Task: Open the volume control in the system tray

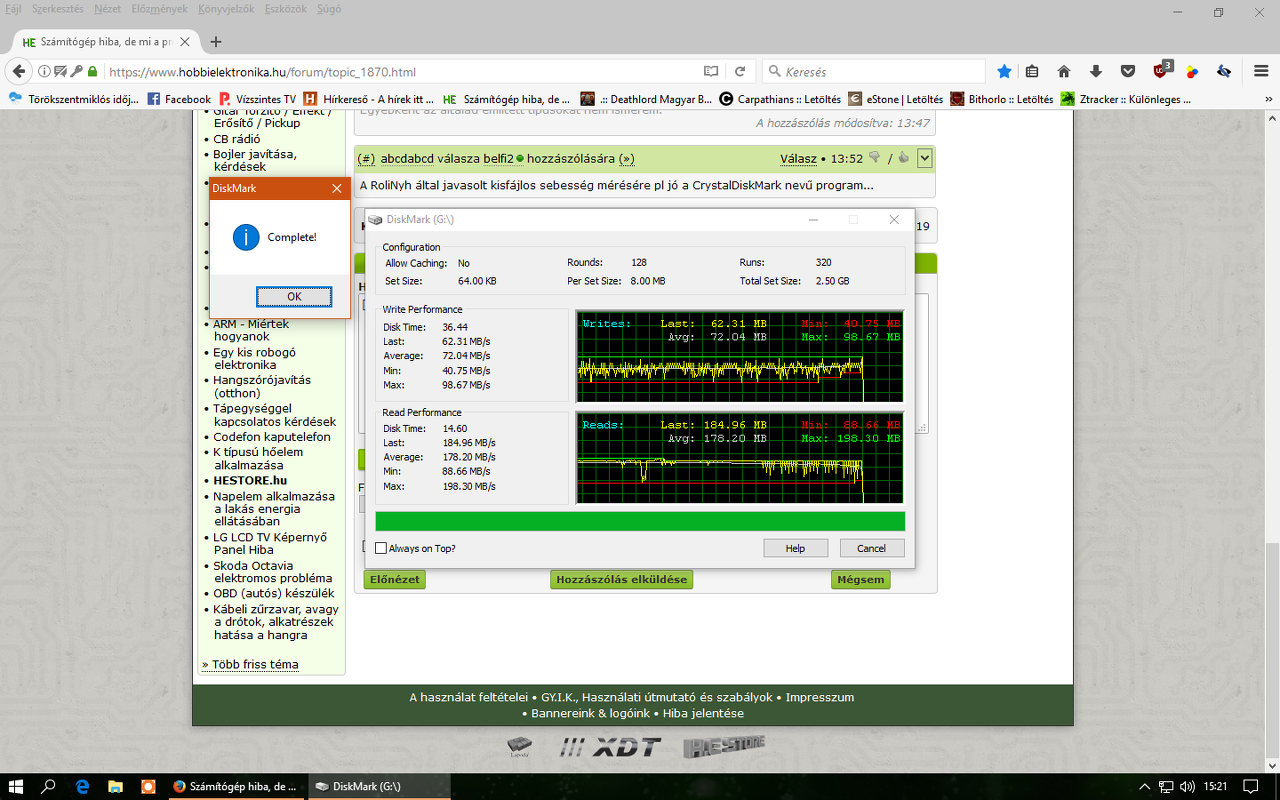Action: (x=1188, y=787)
